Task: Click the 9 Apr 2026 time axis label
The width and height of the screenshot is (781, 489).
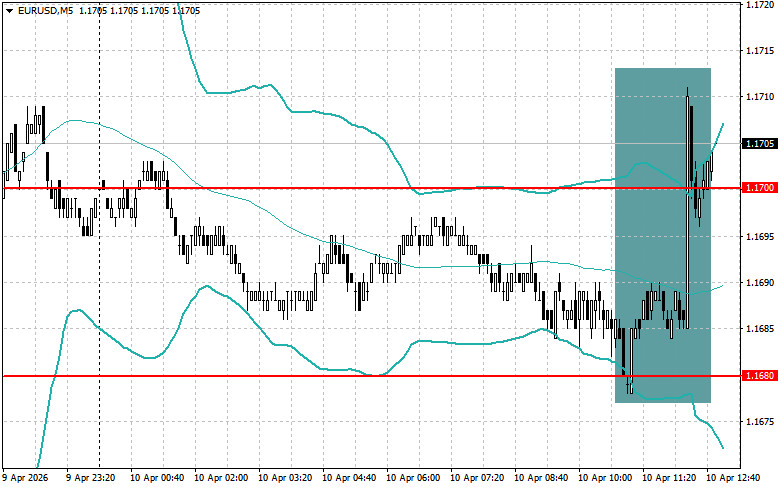Action: [x=25, y=478]
